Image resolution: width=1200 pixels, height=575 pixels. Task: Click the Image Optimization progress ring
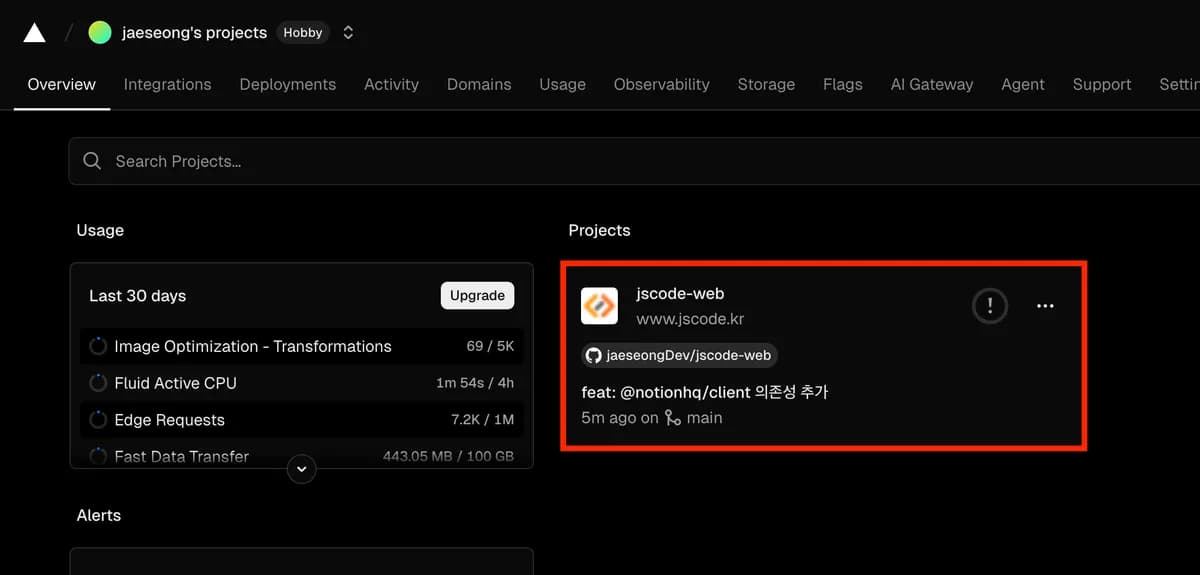[98, 346]
